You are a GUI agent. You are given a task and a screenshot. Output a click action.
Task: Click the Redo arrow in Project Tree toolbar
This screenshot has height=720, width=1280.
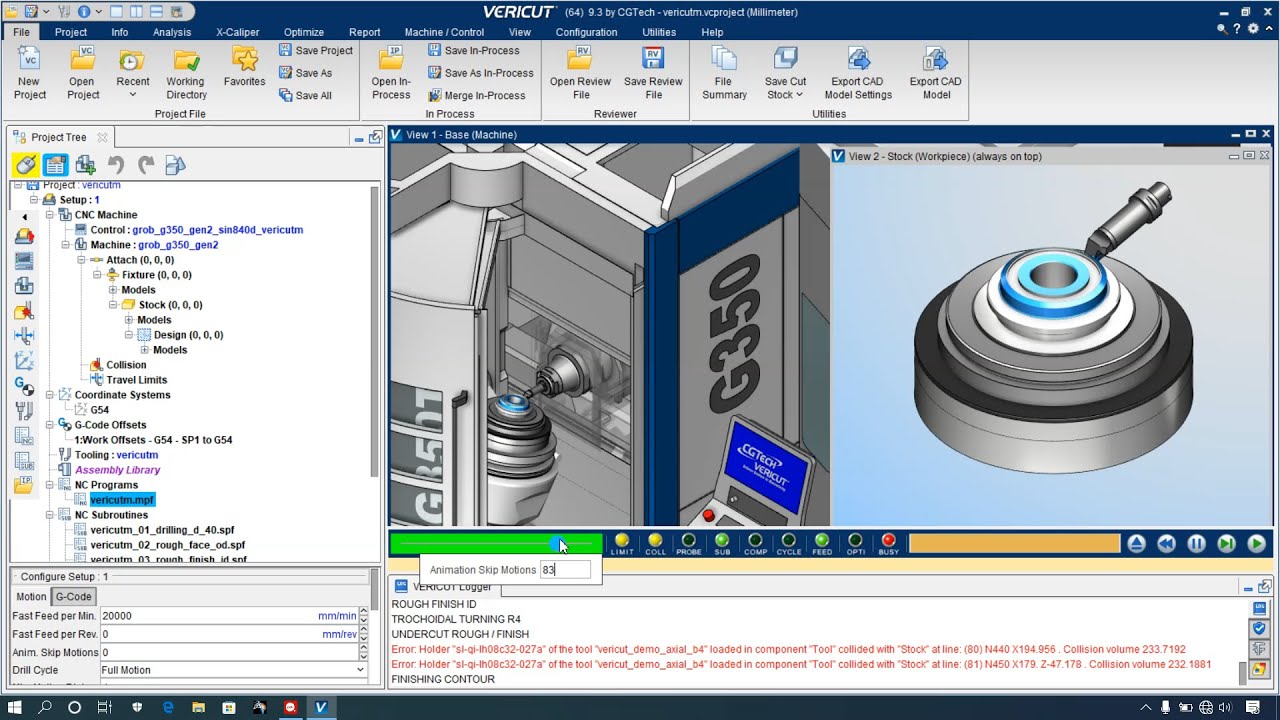(146, 165)
